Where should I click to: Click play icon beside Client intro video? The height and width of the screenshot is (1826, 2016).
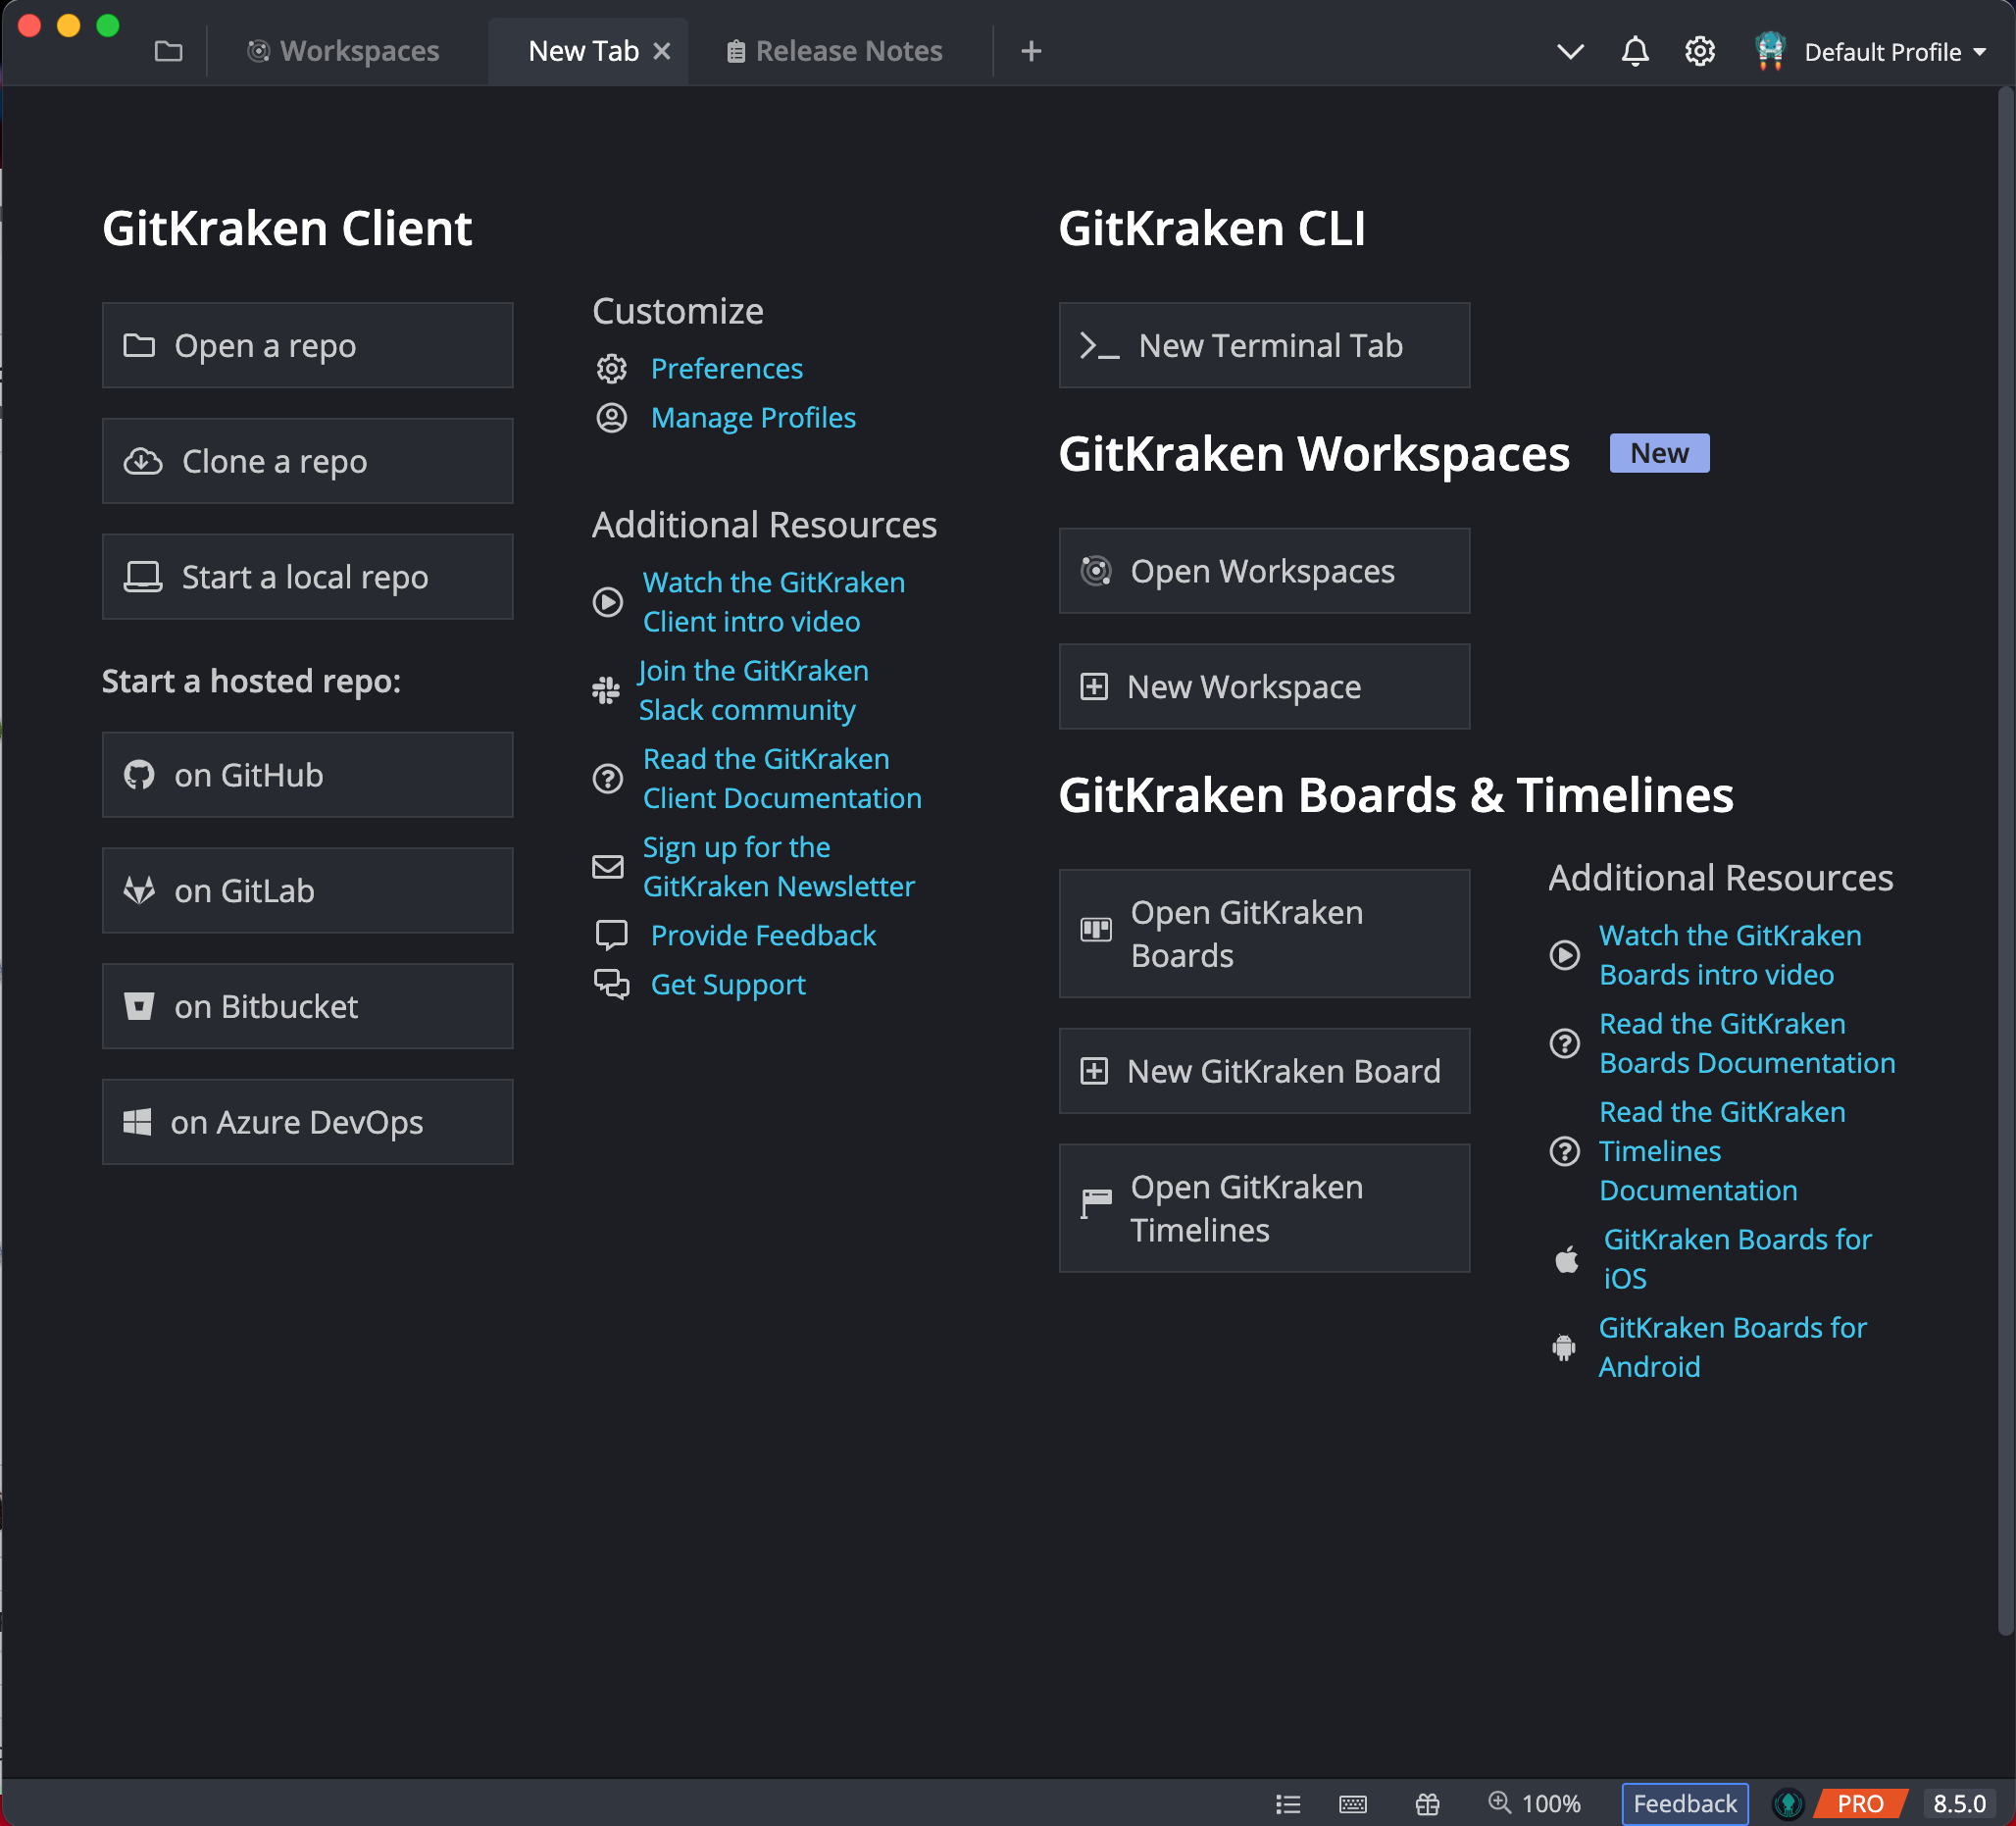[607, 602]
